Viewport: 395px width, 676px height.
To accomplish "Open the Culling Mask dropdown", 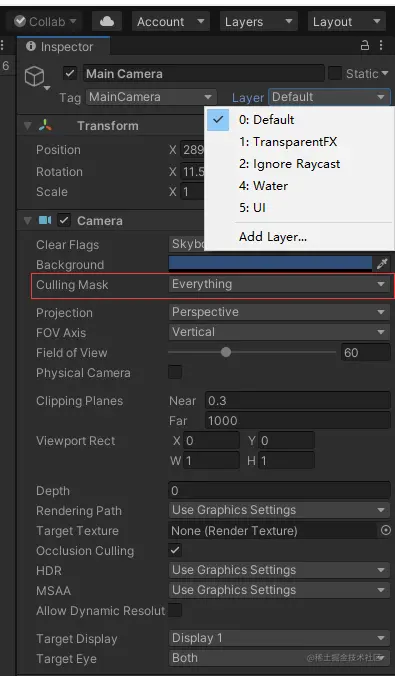I will (279, 284).
